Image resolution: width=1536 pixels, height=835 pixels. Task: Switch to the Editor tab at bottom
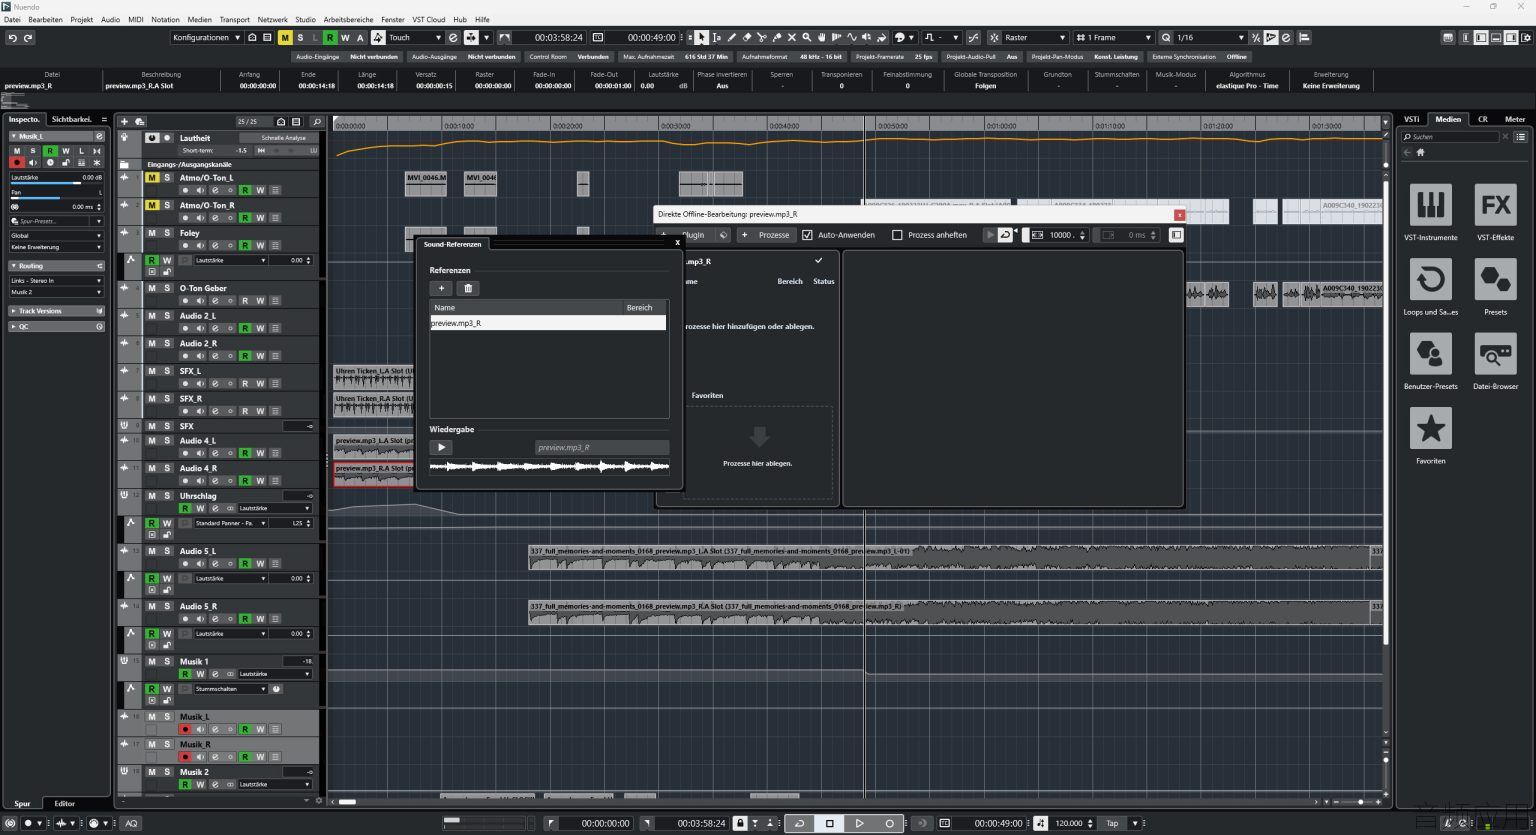[x=64, y=803]
